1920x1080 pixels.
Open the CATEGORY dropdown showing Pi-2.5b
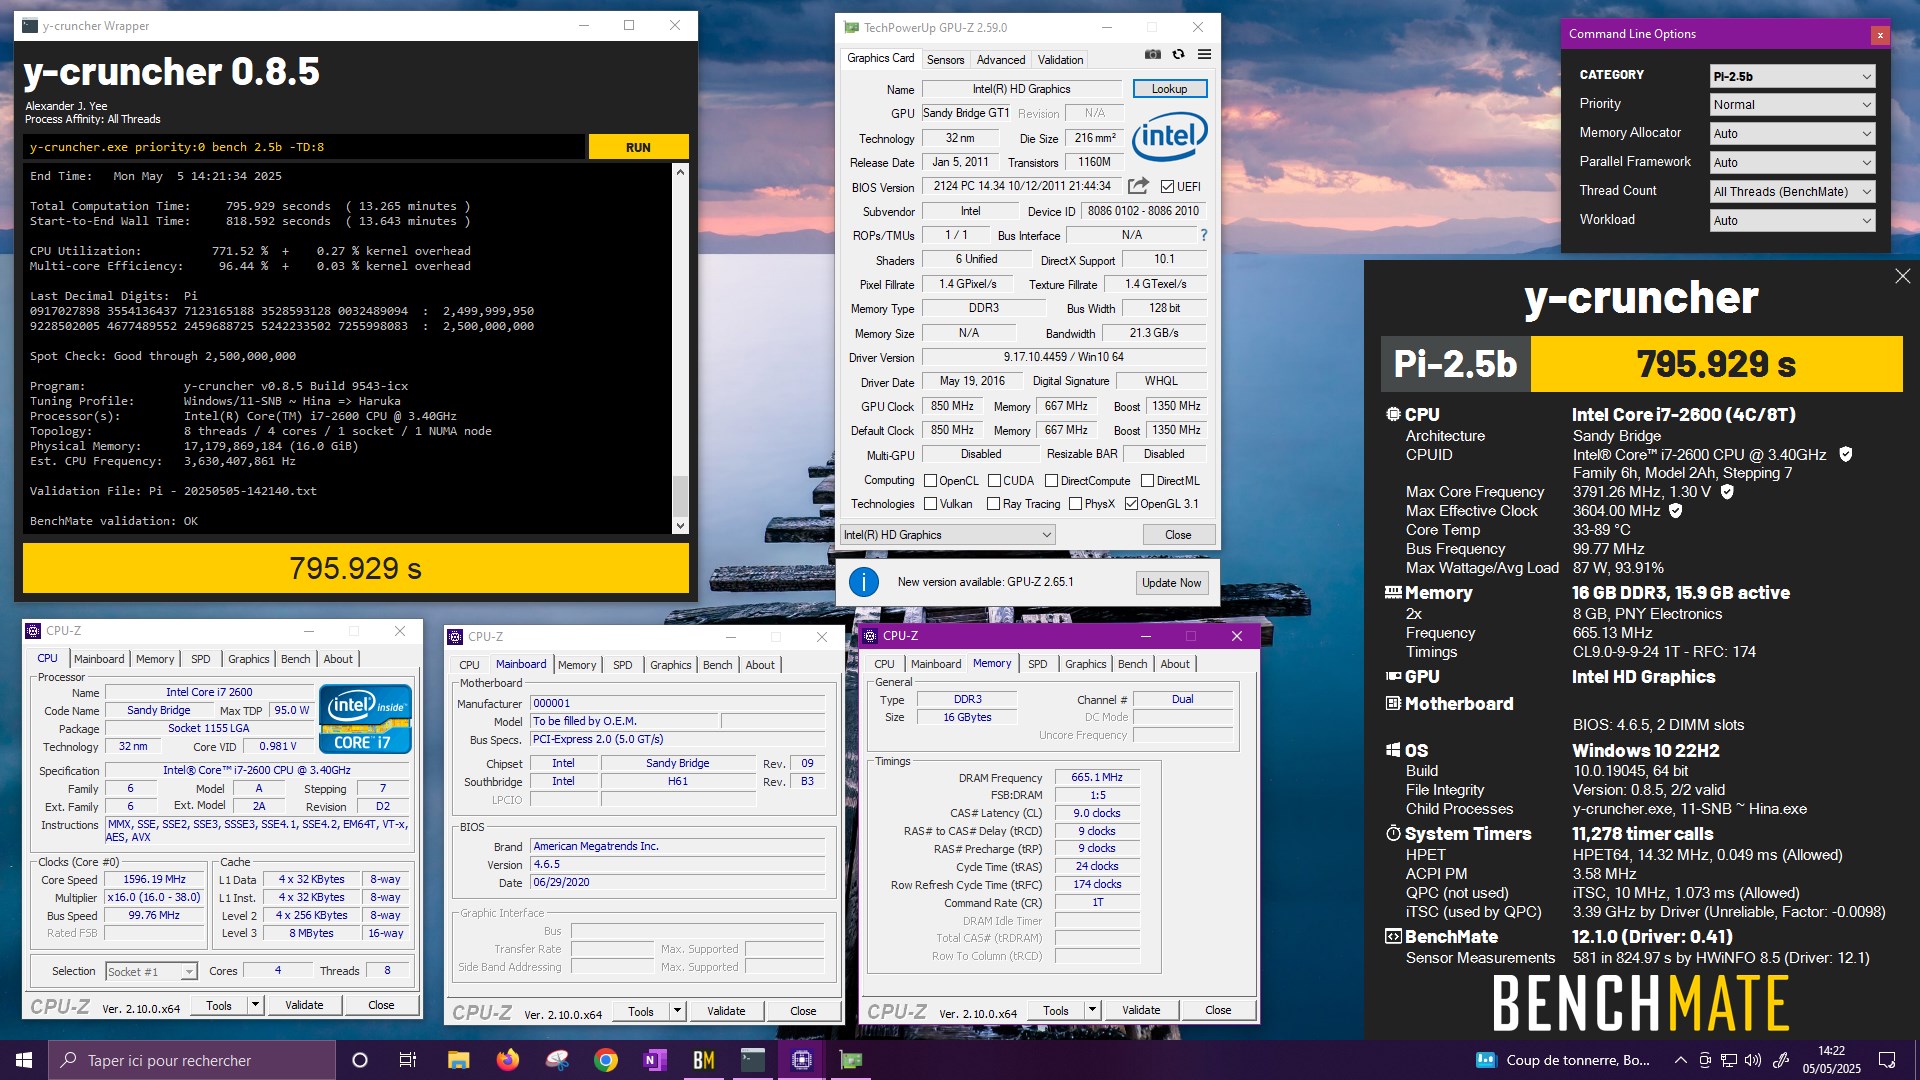(1792, 76)
